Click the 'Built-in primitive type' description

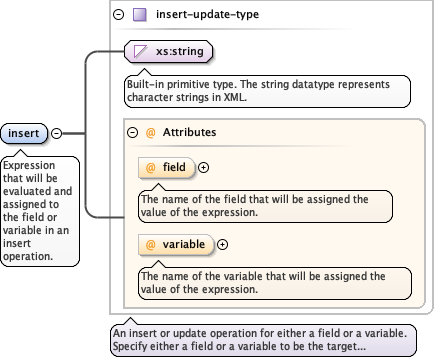(267, 91)
